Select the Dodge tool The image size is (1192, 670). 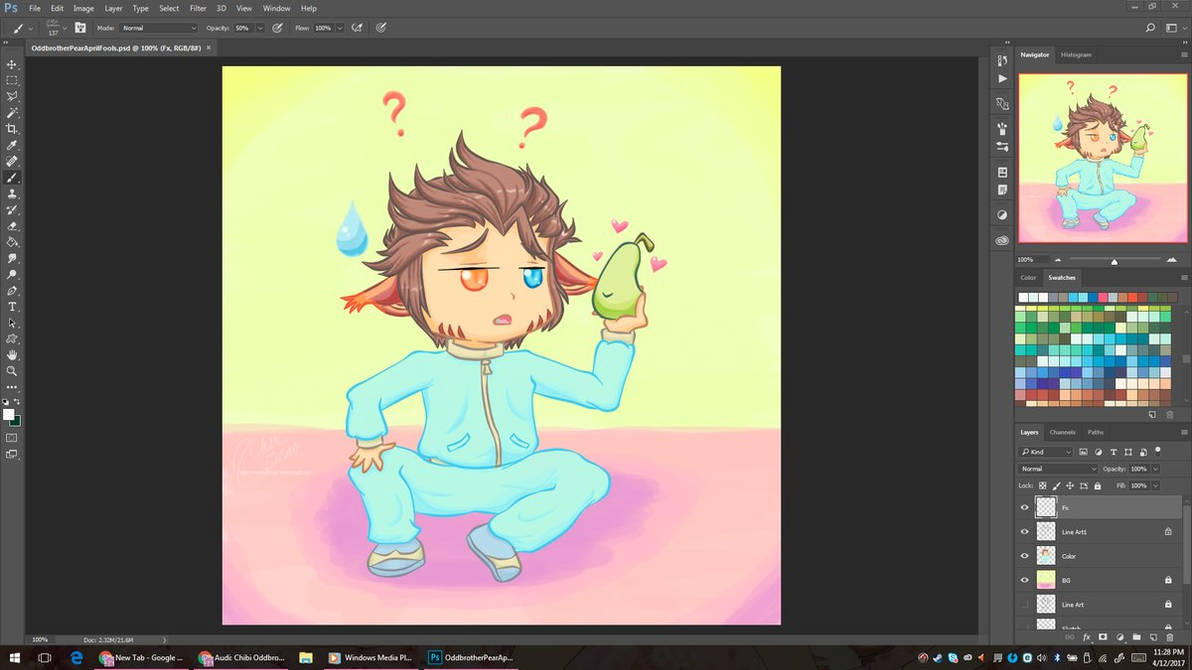coord(11,275)
